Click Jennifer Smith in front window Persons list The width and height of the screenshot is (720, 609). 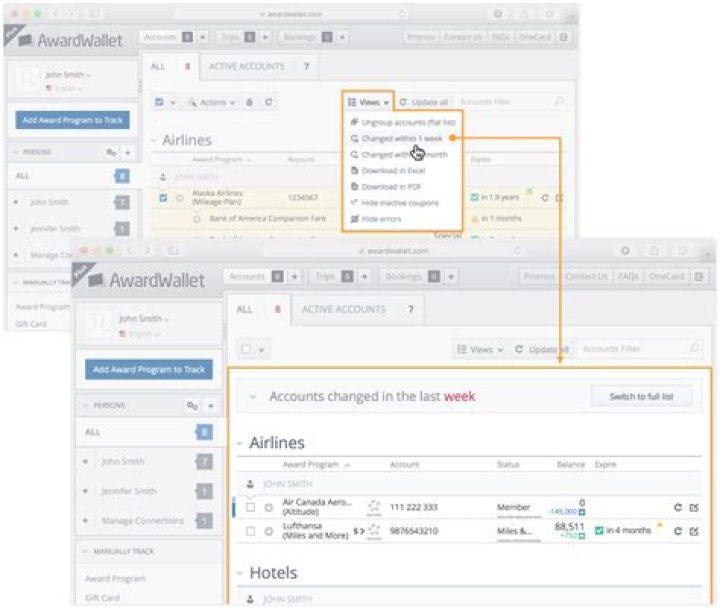click(x=129, y=491)
